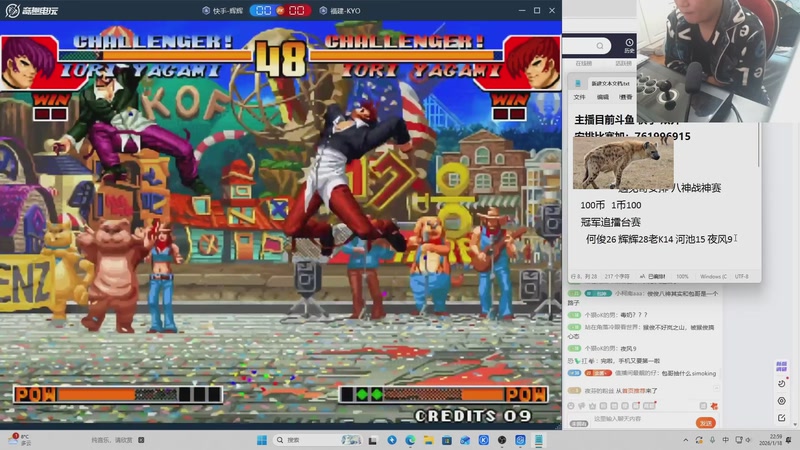
Task: Click the 00 00 score display in title bar
Action: [280, 10]
